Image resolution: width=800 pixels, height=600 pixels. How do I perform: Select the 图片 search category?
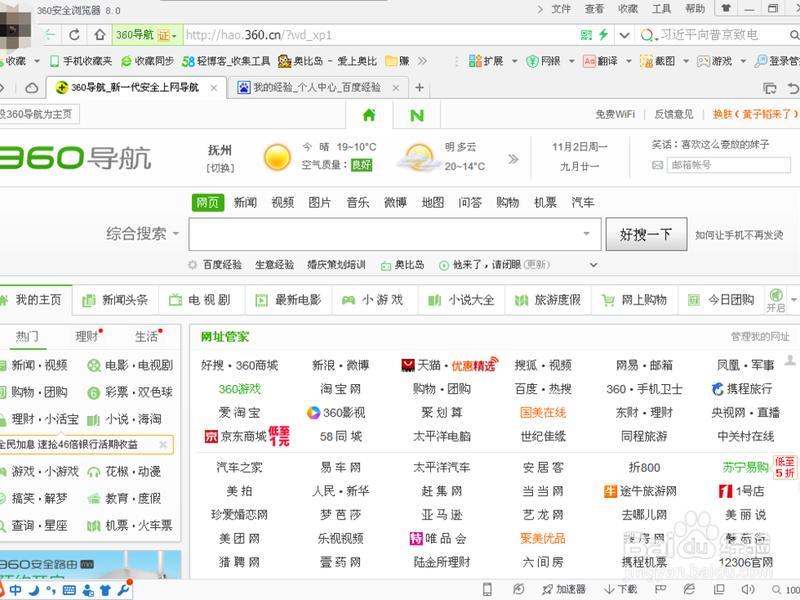(320, 203)
